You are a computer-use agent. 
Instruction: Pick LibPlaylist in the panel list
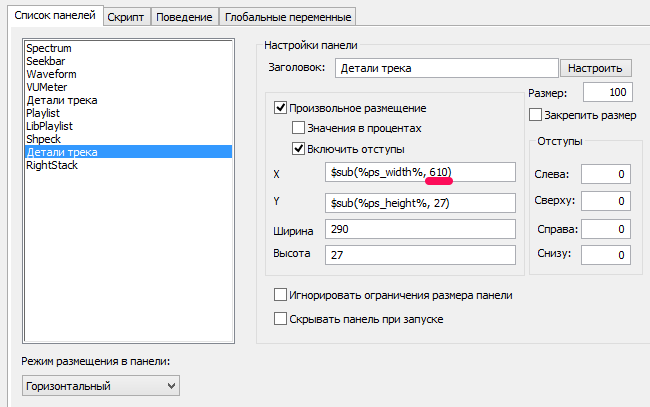click(50, 126)
